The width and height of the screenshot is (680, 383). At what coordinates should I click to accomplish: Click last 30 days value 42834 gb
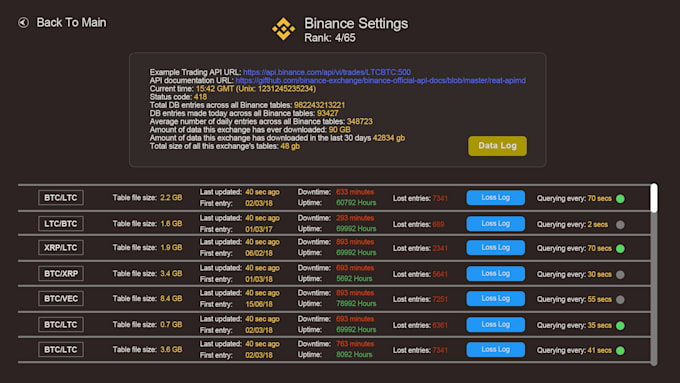(x=389, y=138)
